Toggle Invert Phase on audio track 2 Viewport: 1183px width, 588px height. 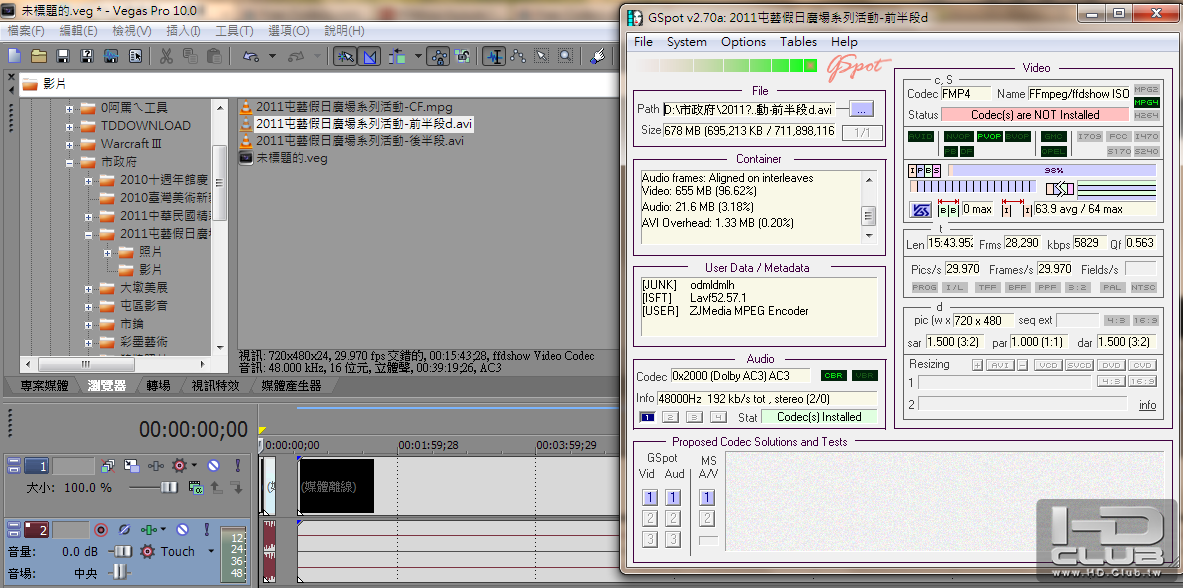125,530
